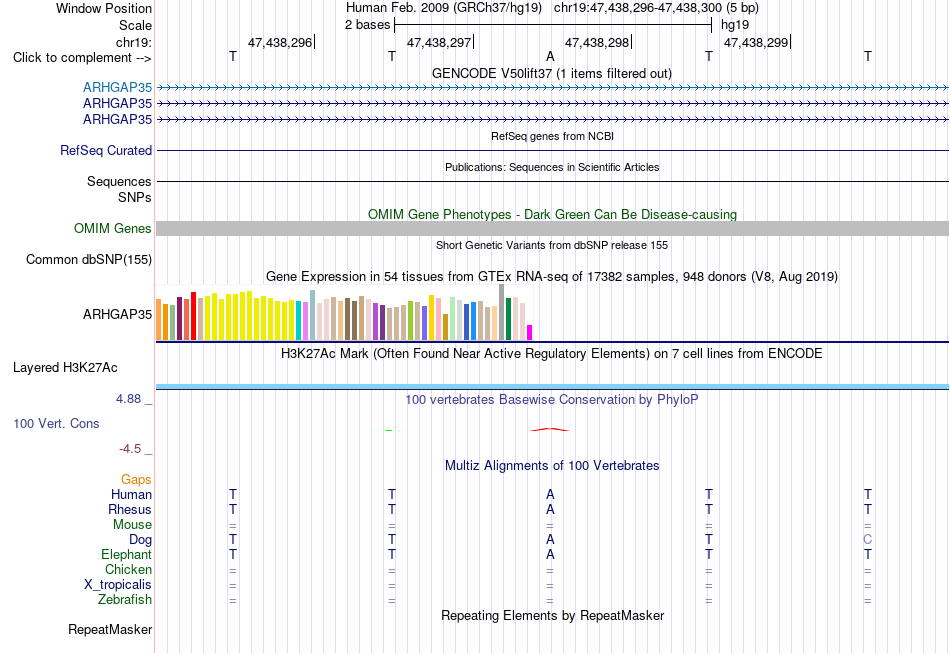The image size is (950, 653).
Task: Click 'Publications: Sequences in Scientific Articles' title
Action: [x=552, y=167]
